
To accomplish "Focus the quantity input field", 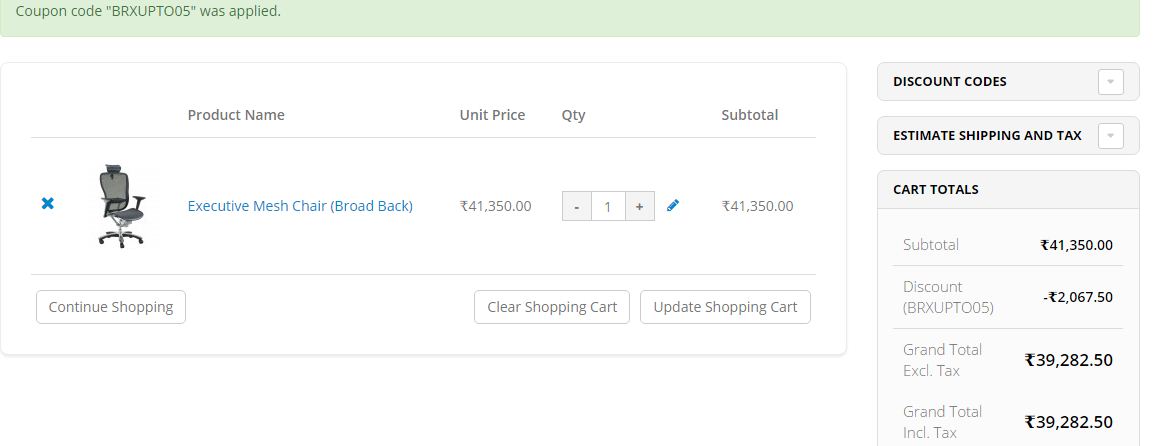I will 608,207.
